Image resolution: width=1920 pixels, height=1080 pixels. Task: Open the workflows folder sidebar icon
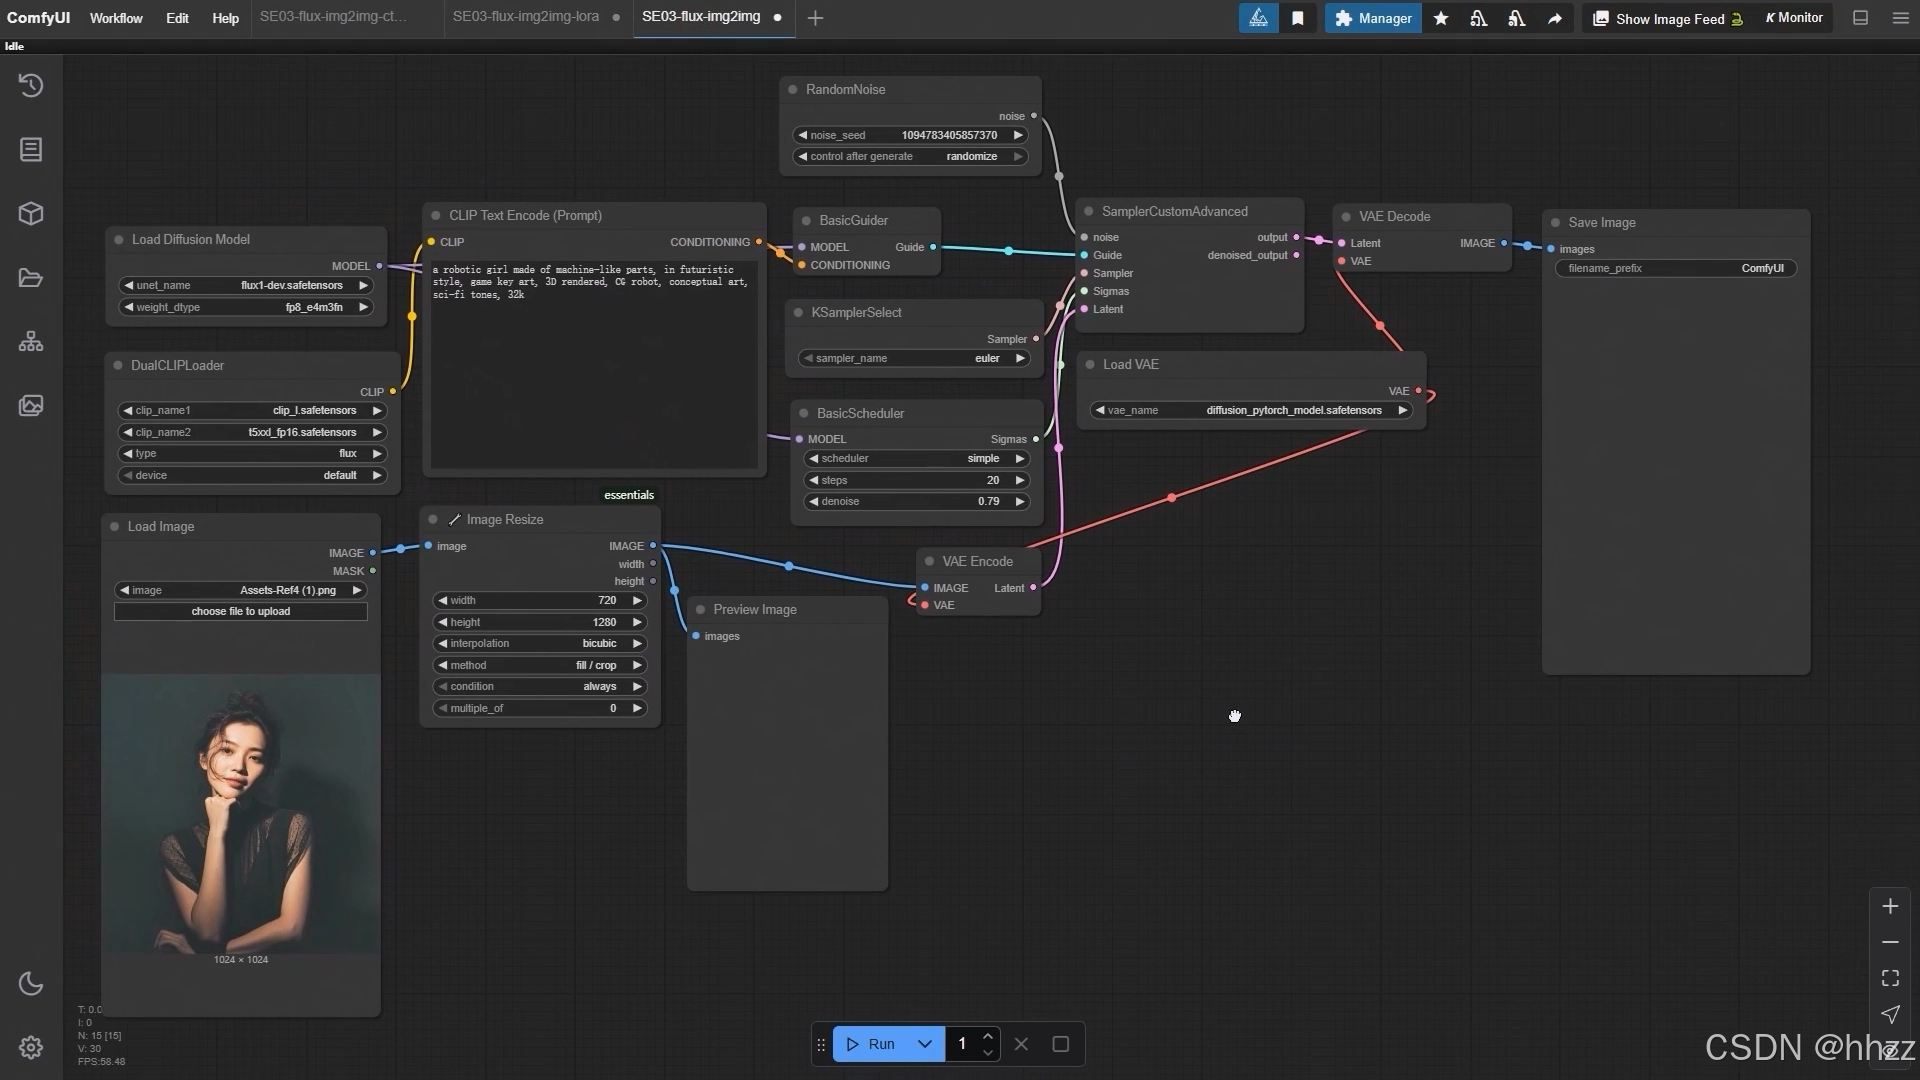point(31,278)
